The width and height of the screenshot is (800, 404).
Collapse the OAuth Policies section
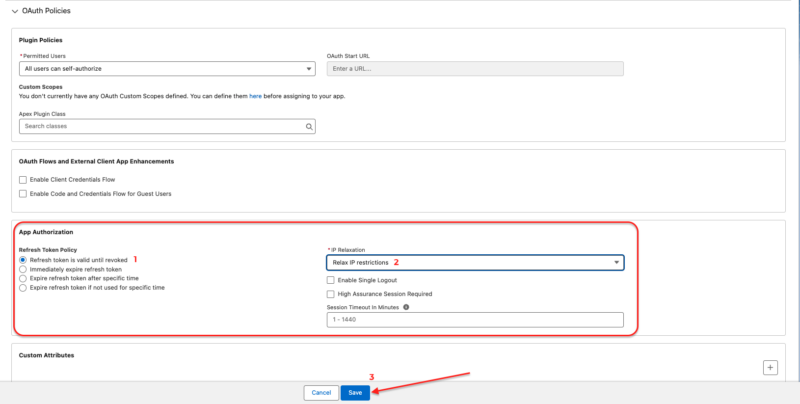pyautogui.click(x=15, y=11)
